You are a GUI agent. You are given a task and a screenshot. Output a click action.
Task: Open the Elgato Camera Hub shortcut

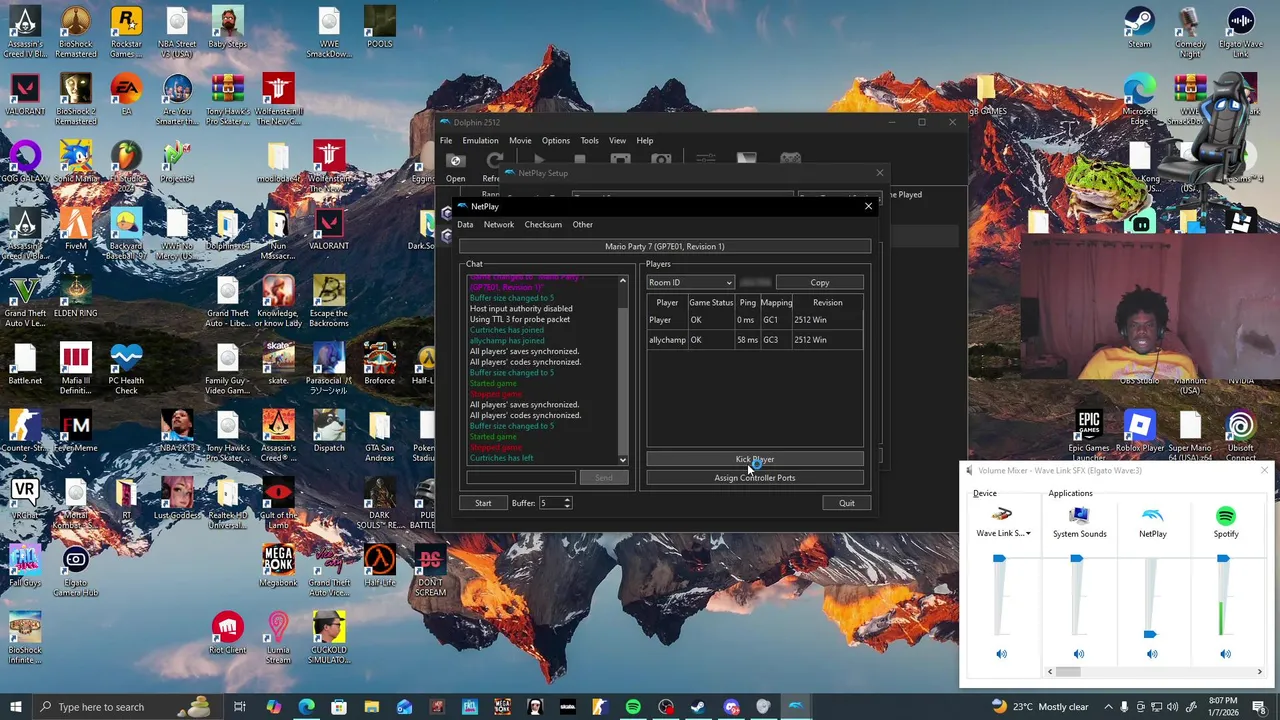pos(75,570)
